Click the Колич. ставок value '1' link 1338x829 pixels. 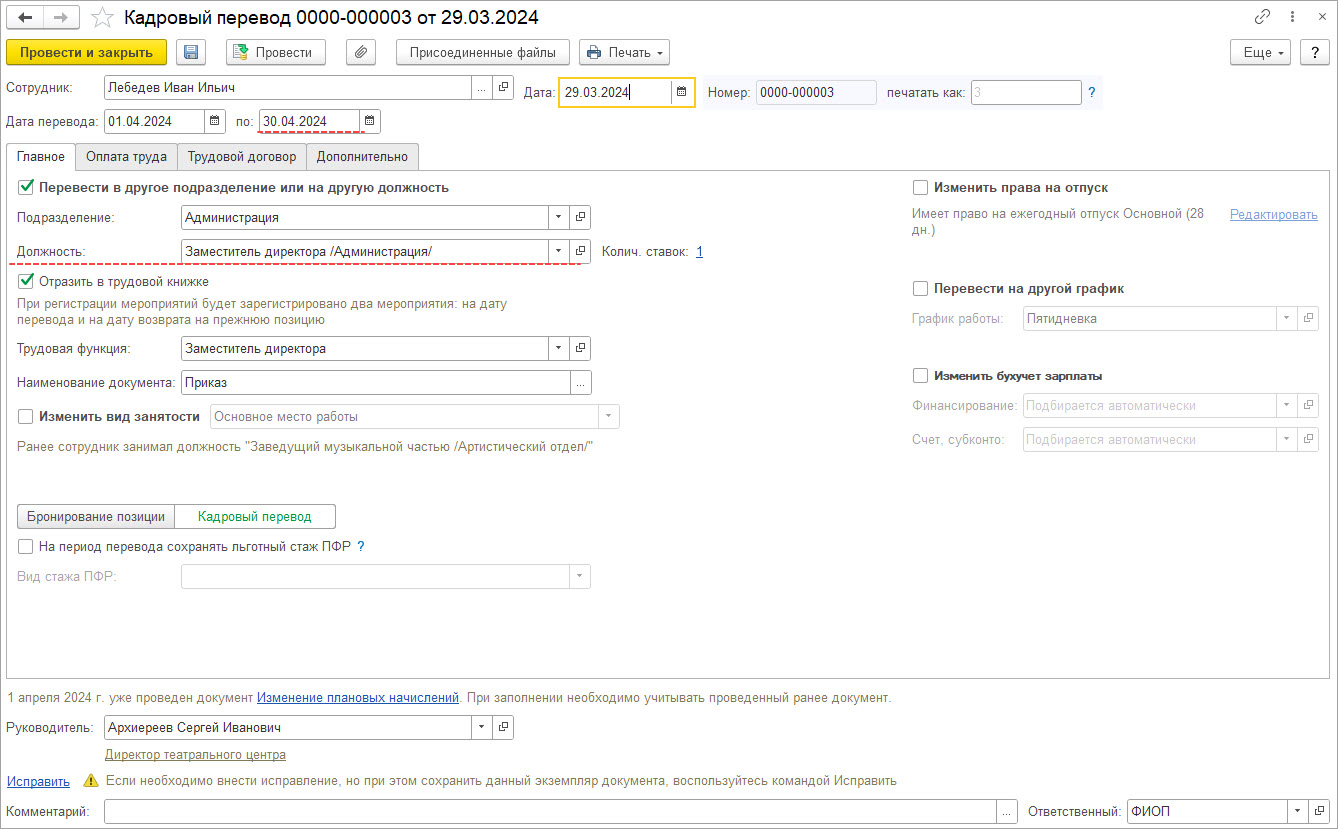click(699, 252)
